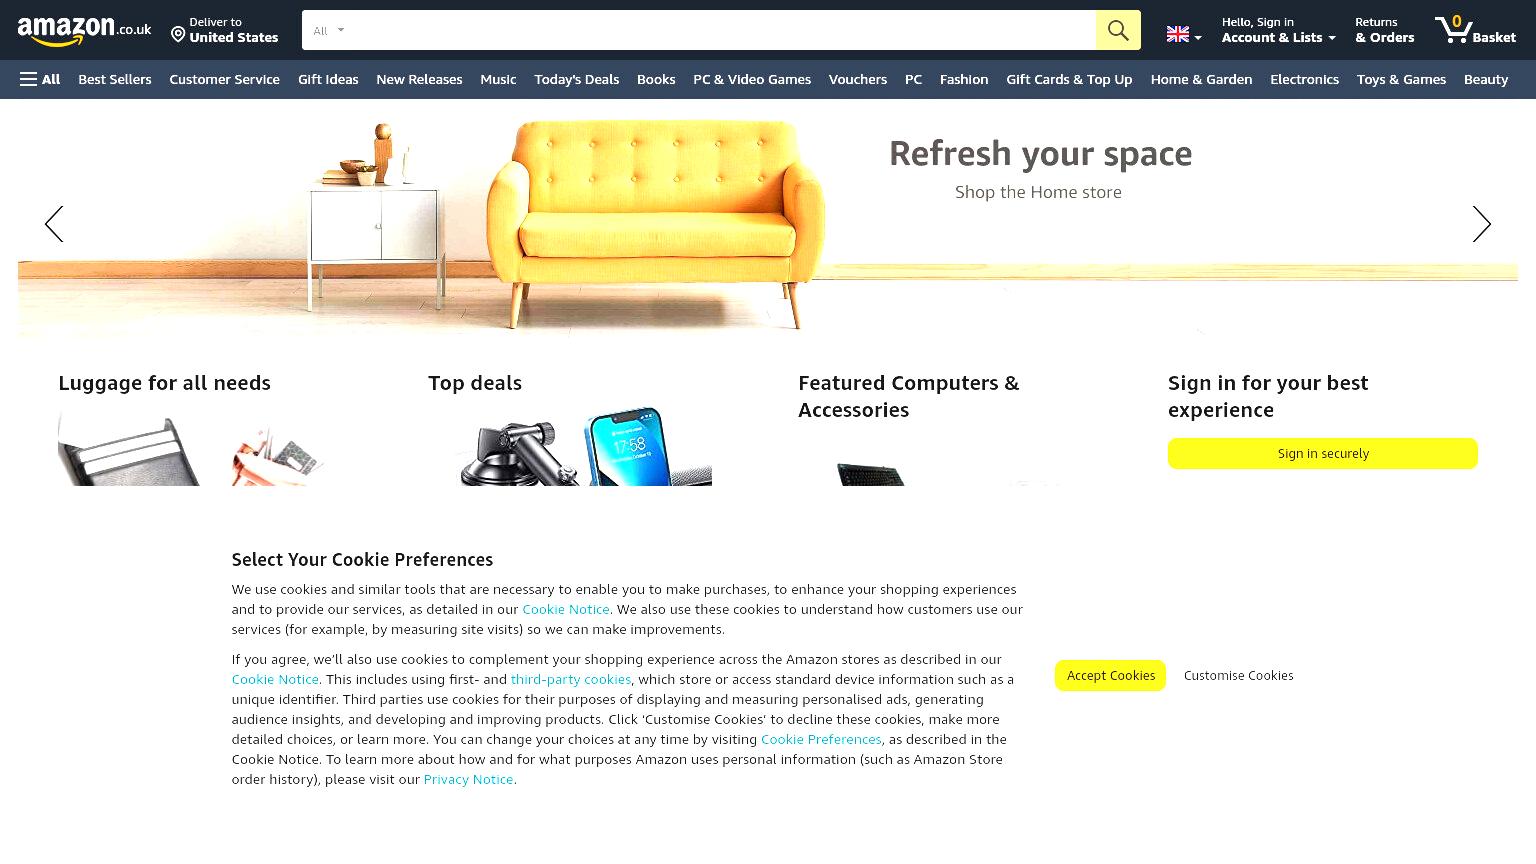
Task: Open Best Sellers menu item
Action: coord(115,79)
